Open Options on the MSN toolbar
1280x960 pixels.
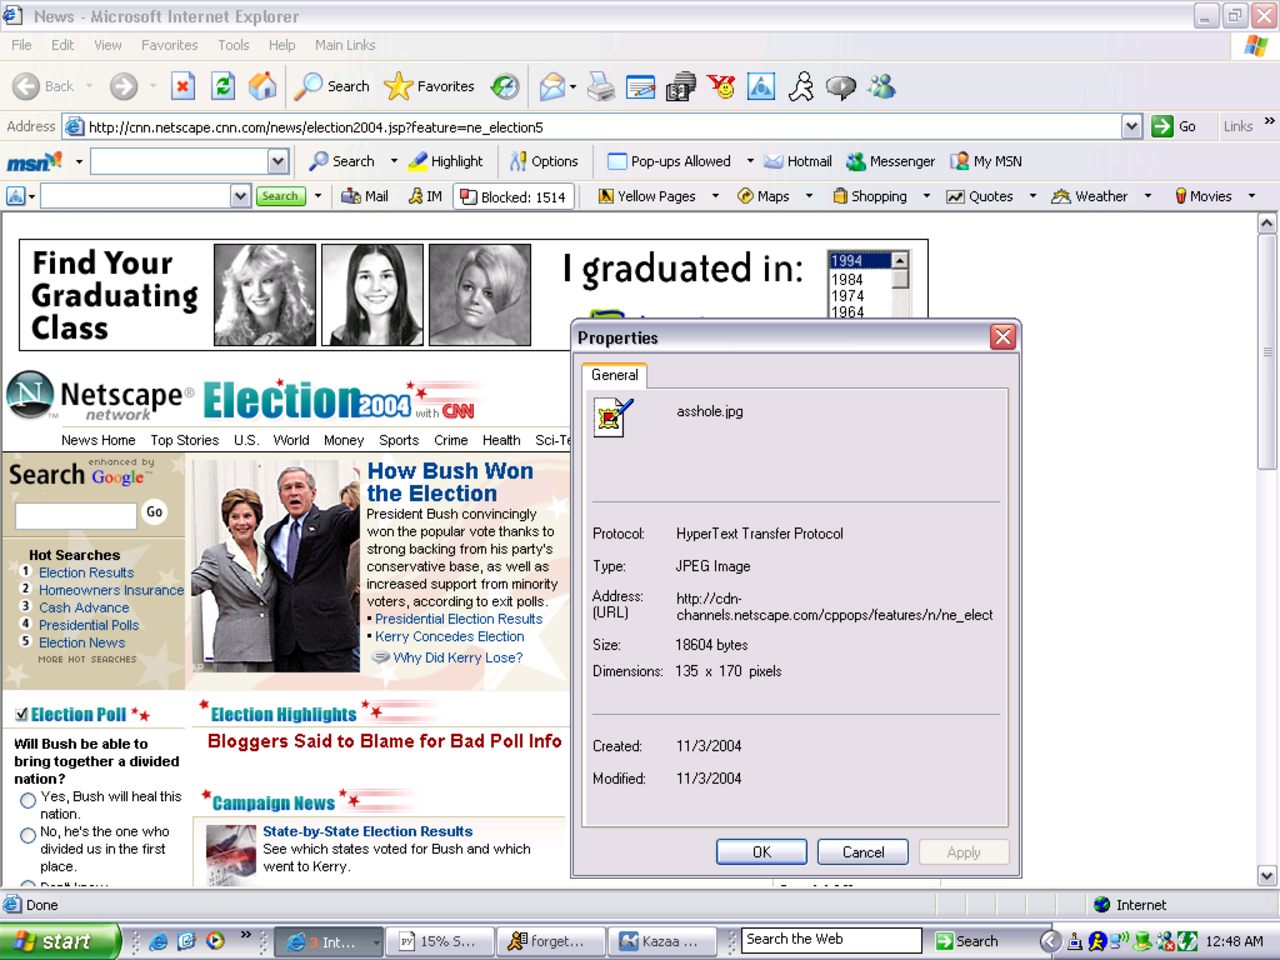coord(544,161)
